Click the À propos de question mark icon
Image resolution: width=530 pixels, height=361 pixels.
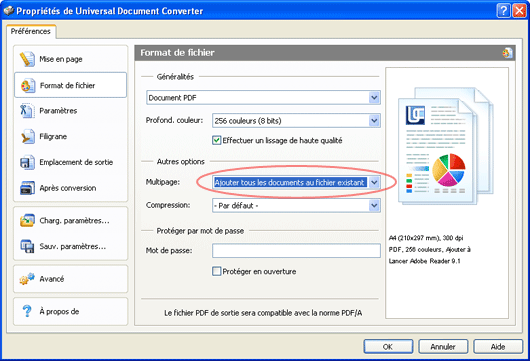click(27, 311)
